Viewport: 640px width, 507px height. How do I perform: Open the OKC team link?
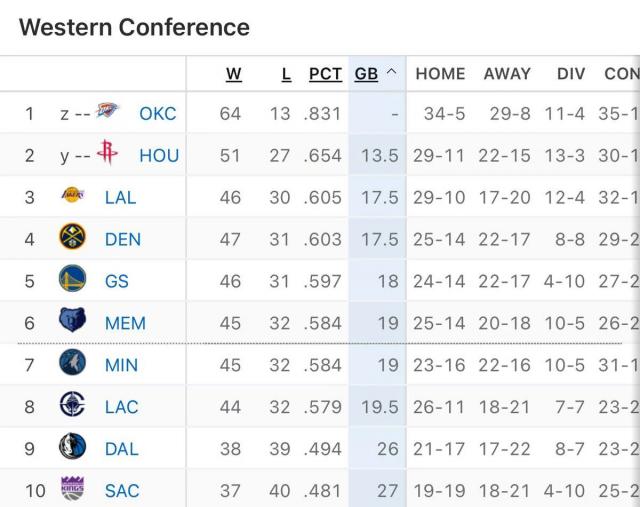click(158, 113)
